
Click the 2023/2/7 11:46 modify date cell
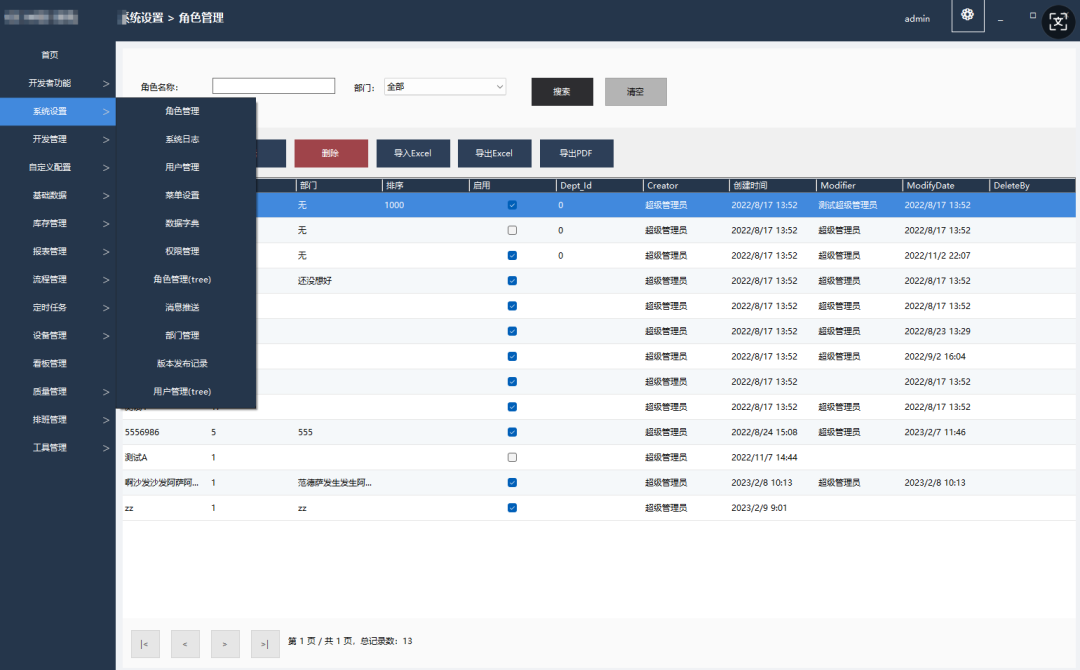[x=935, y=432]
